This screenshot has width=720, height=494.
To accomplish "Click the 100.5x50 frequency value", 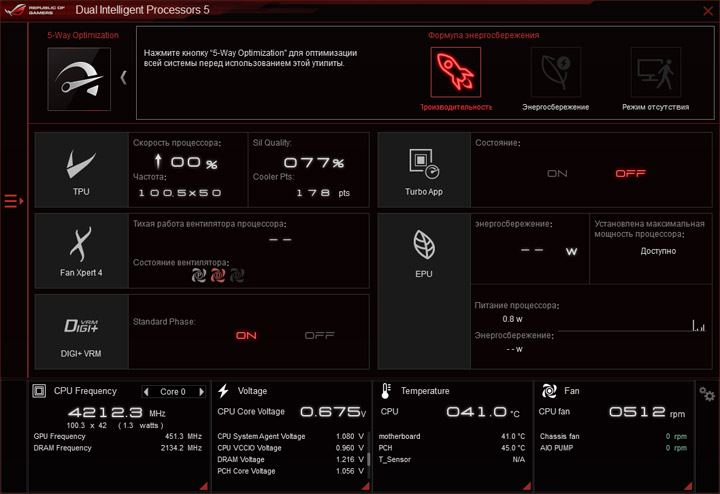I will click(x=180, y=193).
